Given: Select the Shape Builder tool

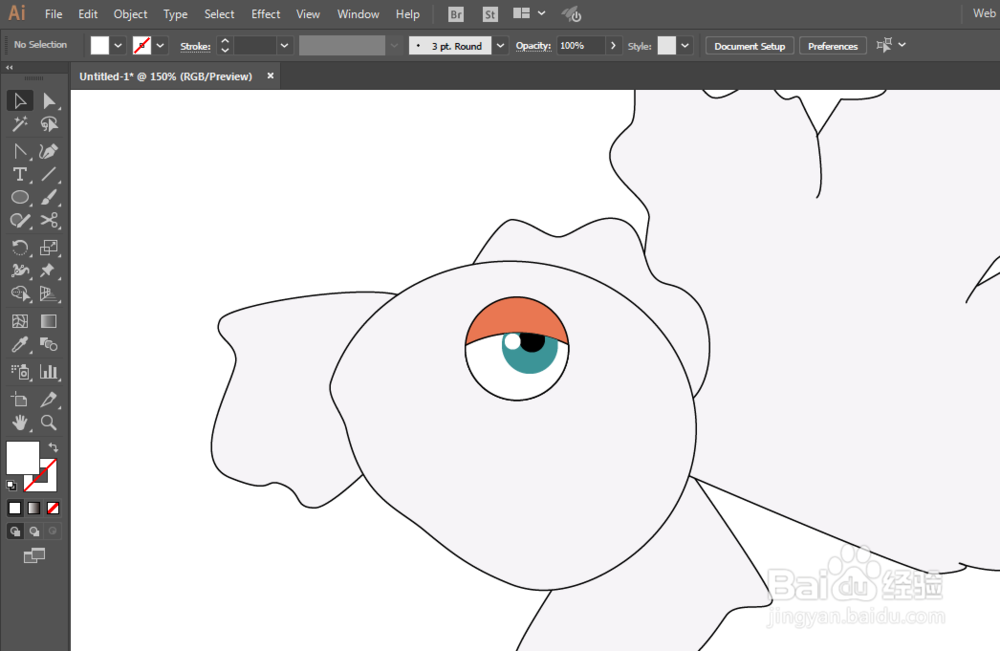Looking at the screenshot, I should 20,293.
